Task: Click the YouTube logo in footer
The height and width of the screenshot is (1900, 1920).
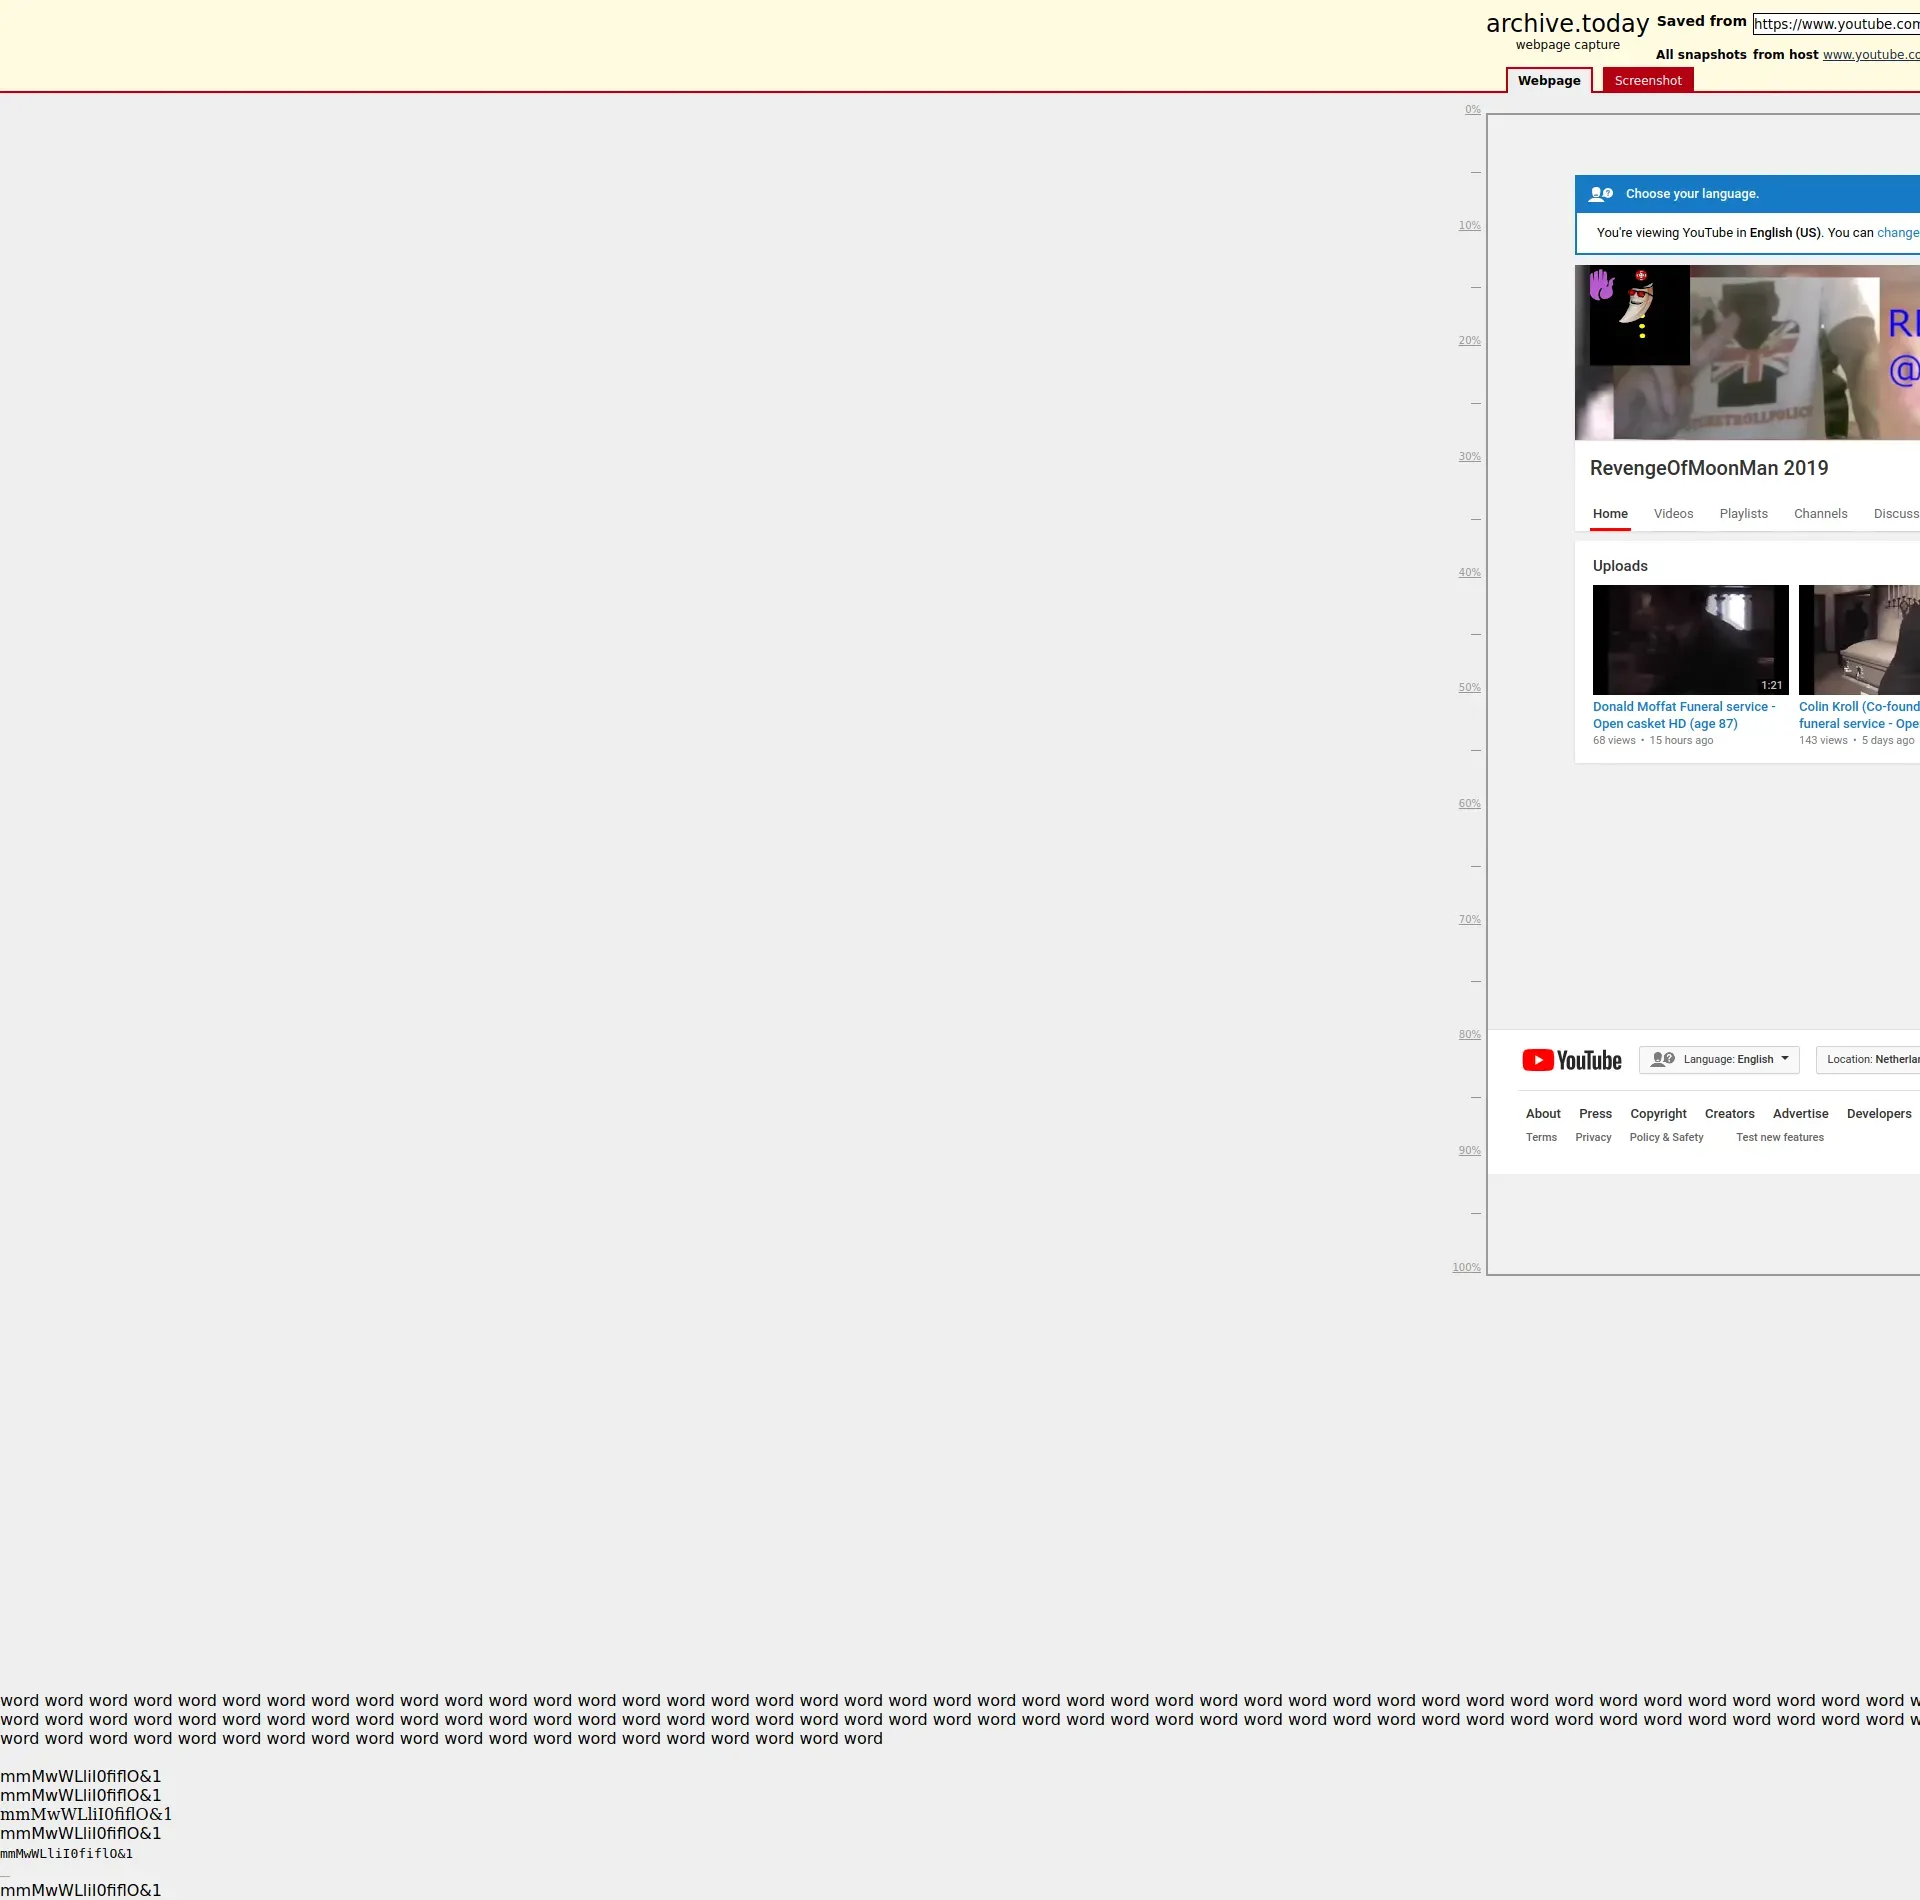Action: 1571,1060
